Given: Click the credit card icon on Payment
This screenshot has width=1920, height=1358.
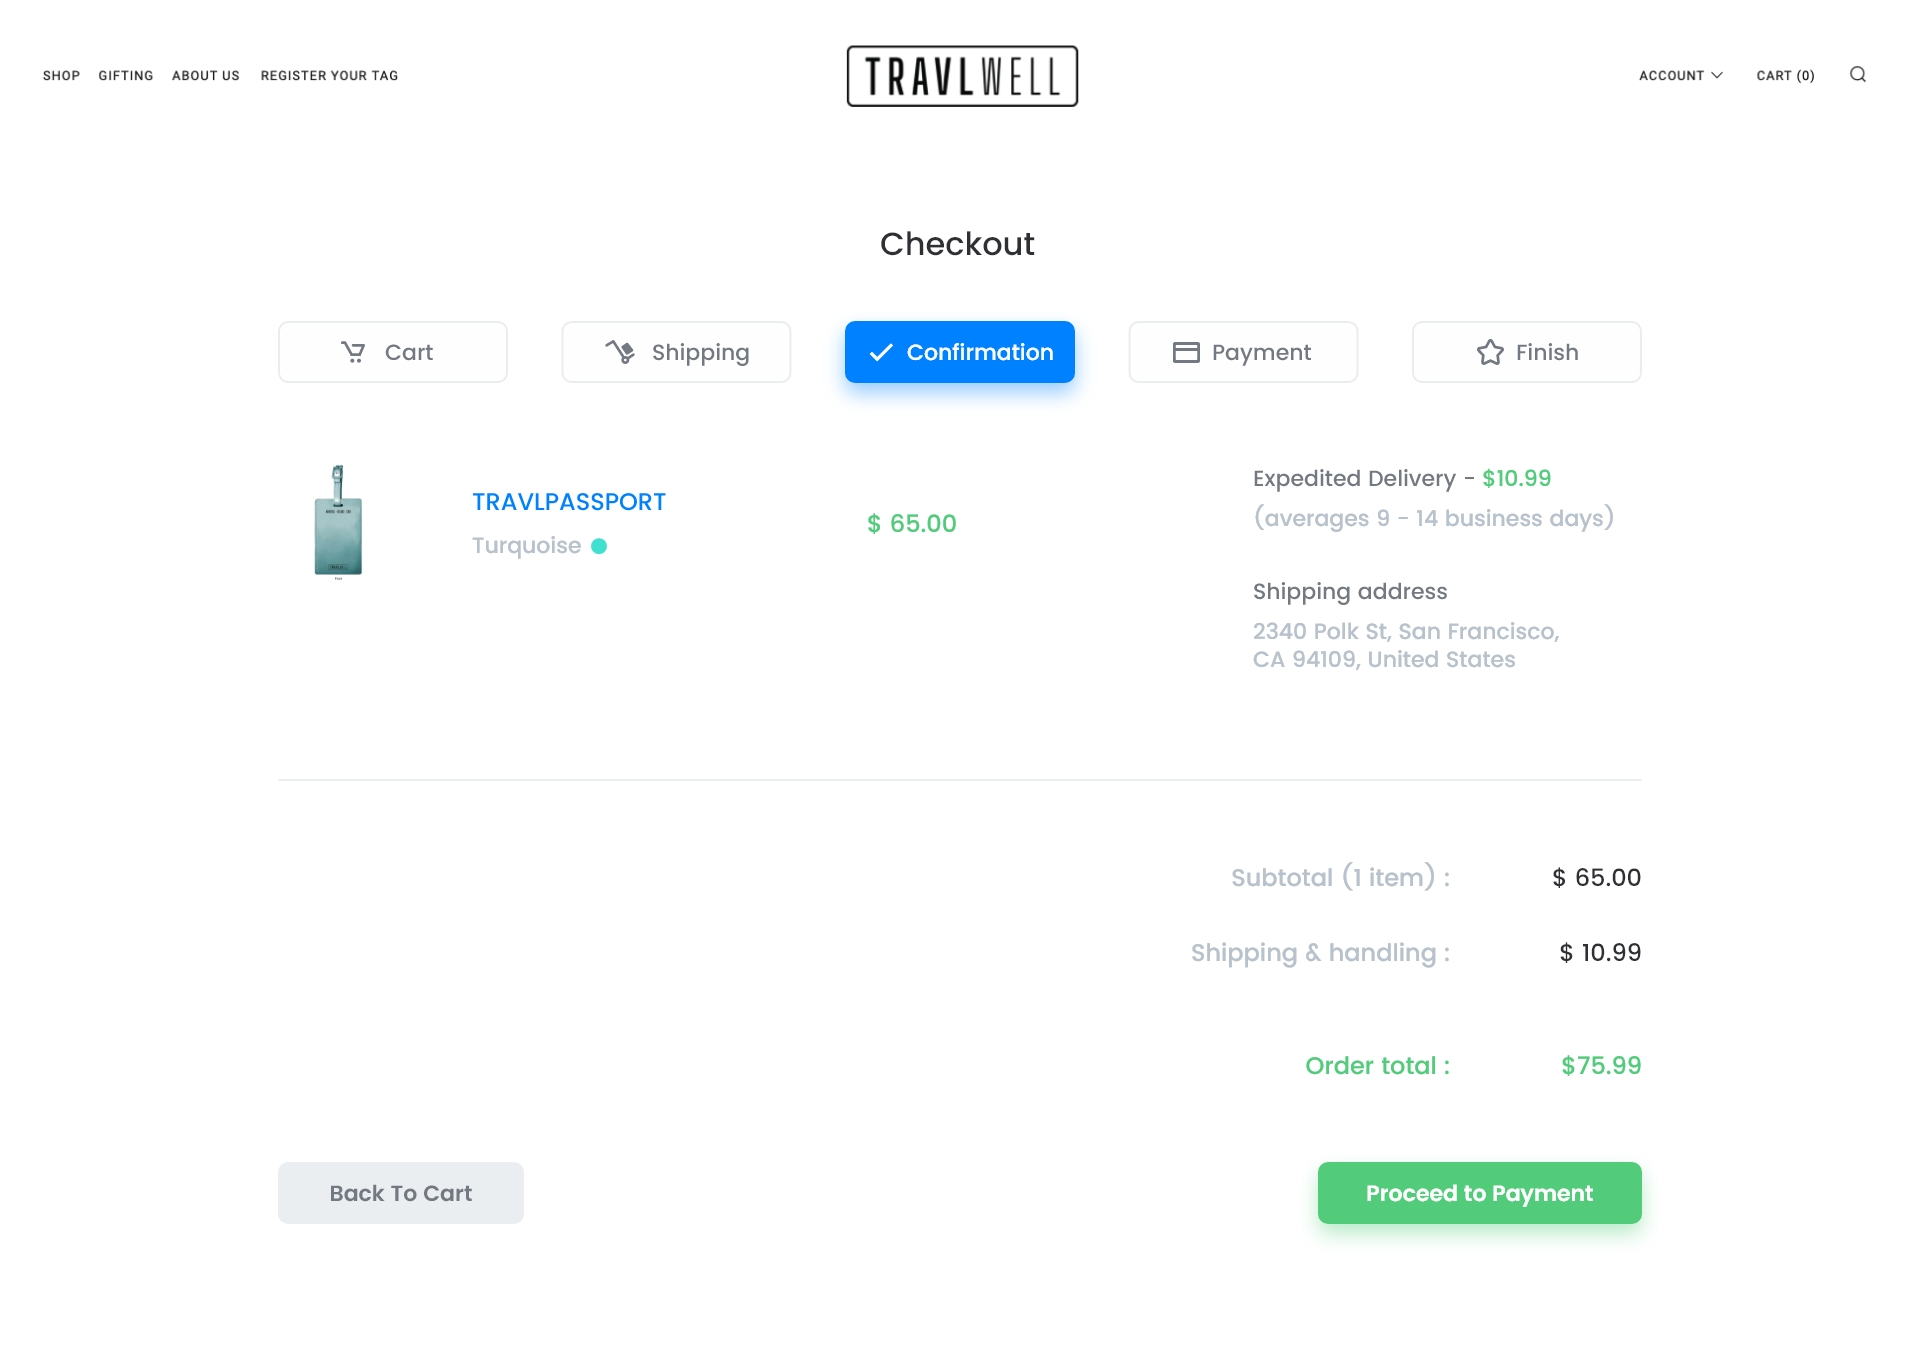Looking at the screenshot, I should pos(1186,352).
